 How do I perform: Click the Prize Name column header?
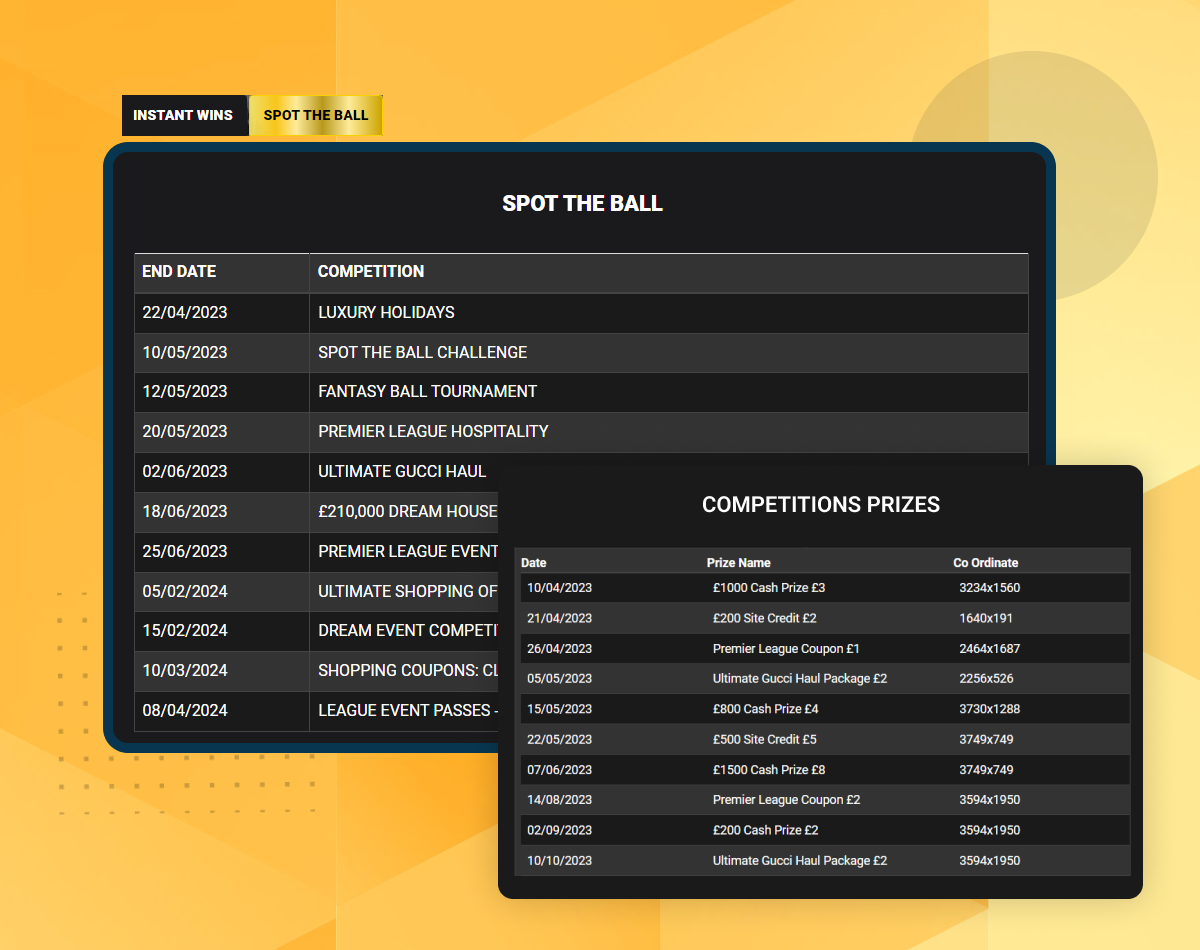click(738, 563)
